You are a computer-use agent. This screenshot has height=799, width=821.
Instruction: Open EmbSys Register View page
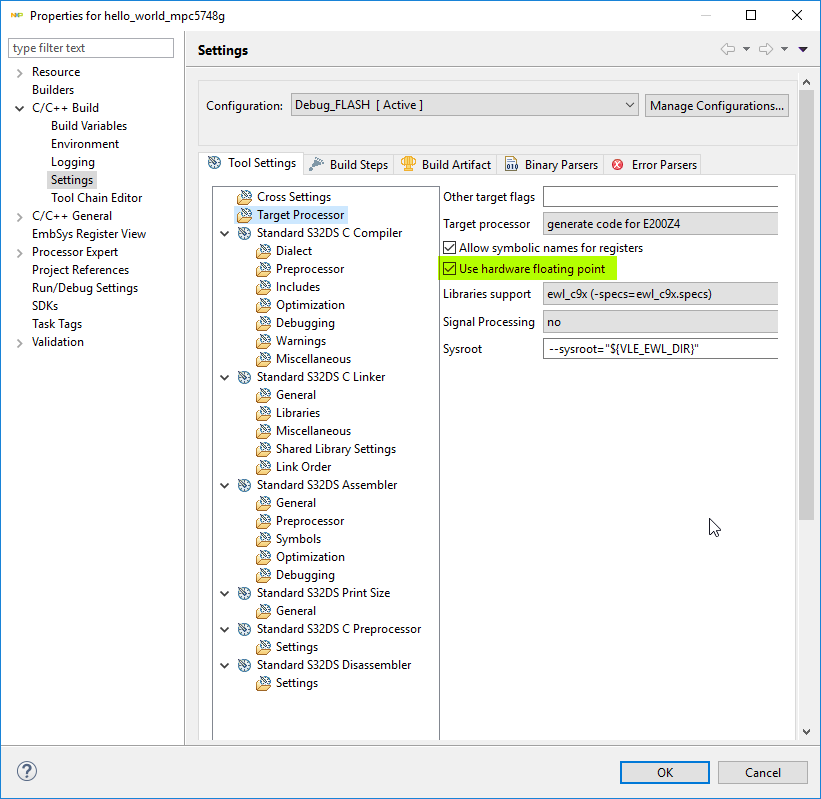pos(89,234)
